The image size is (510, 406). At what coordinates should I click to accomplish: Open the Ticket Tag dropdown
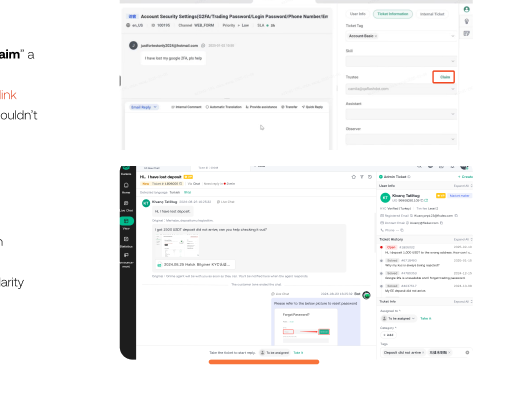coord(401,36)
